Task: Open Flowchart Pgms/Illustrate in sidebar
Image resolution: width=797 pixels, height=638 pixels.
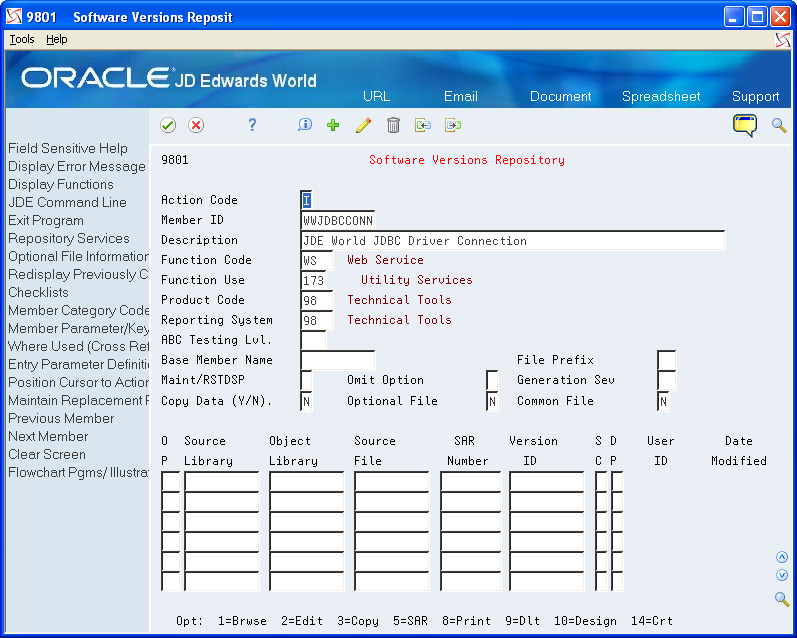Action: coord(78,472)
